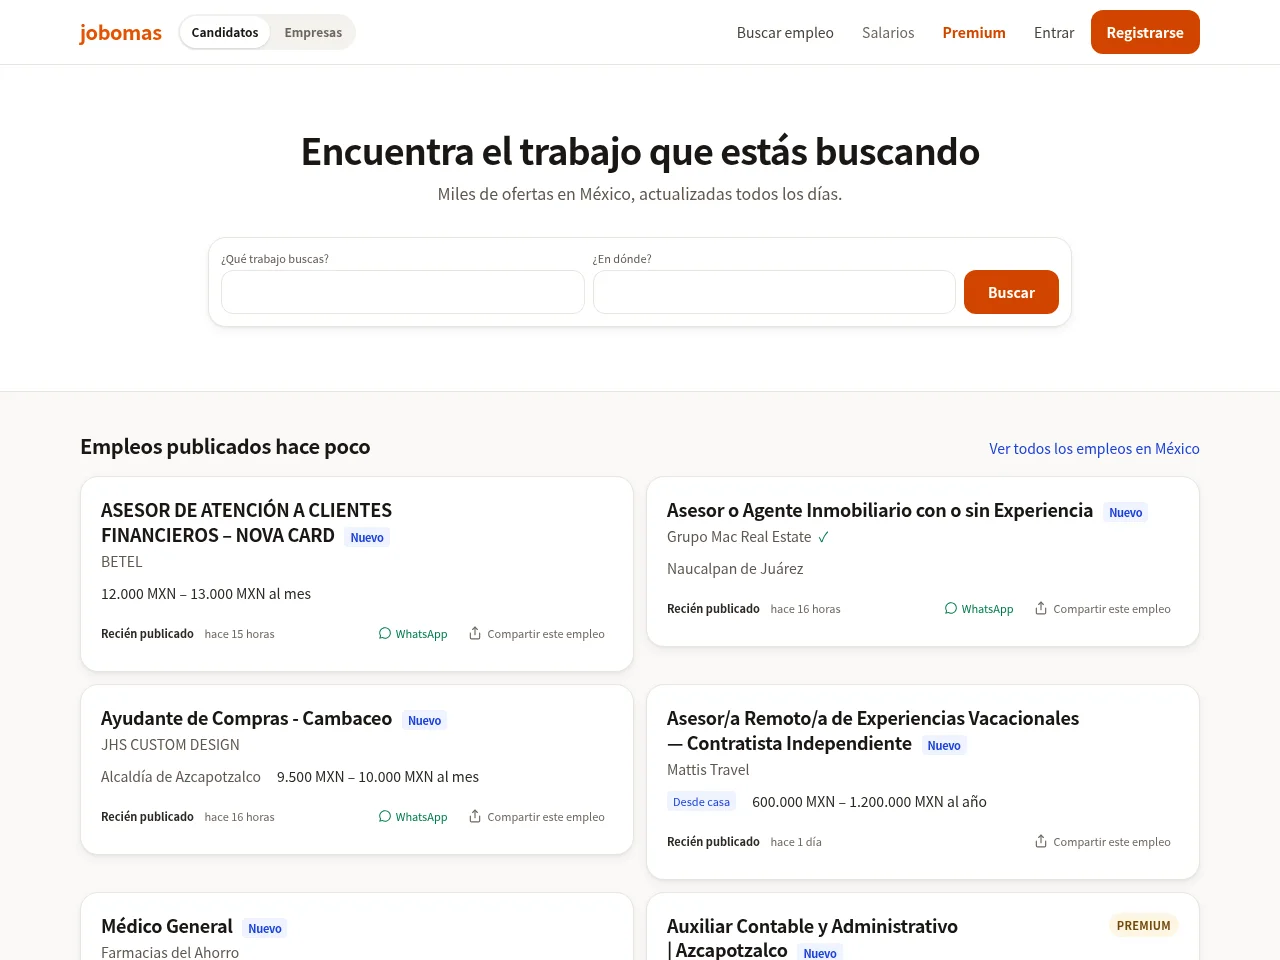
Task: Open the Asesor o Agente Inmobiliario job title
Action: coord(880,510)
